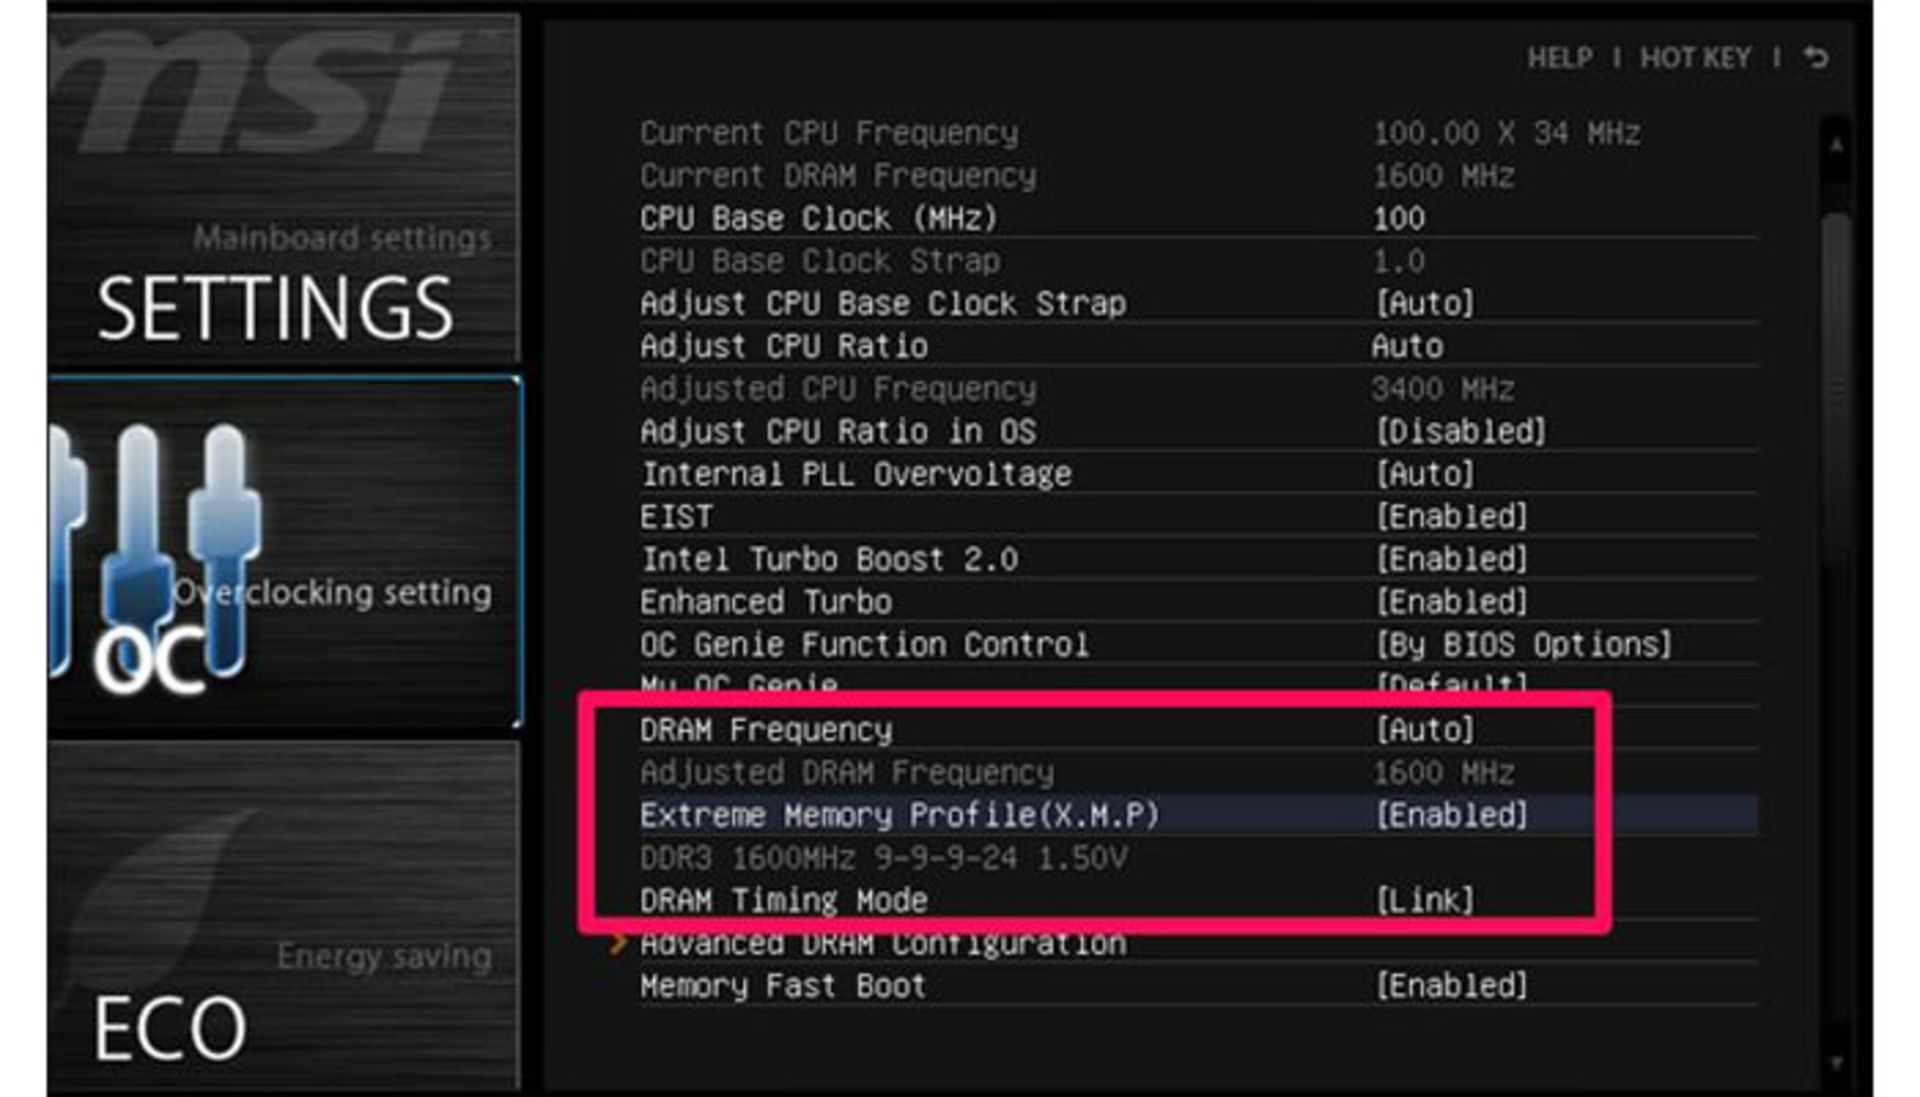Open the DRAM Timing Mode Link option

1424,900
